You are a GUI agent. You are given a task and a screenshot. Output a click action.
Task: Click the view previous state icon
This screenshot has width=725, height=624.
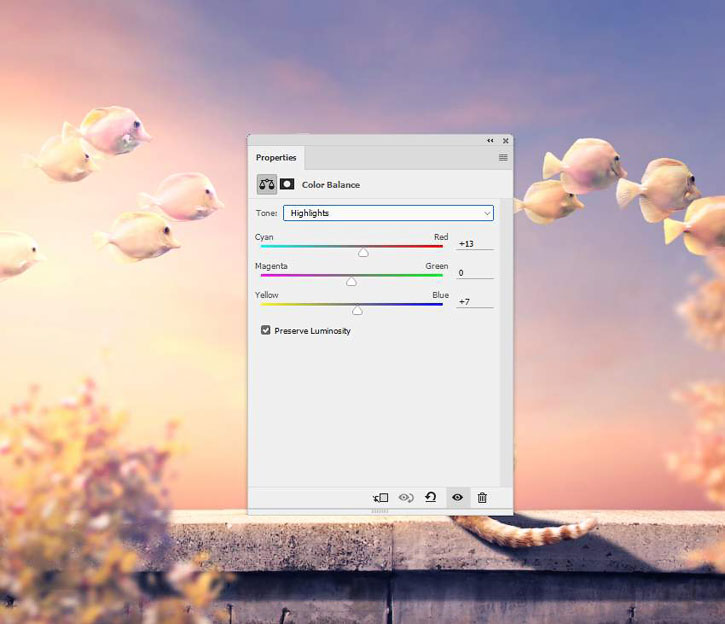pyautogui.click(x=406, y=498)
